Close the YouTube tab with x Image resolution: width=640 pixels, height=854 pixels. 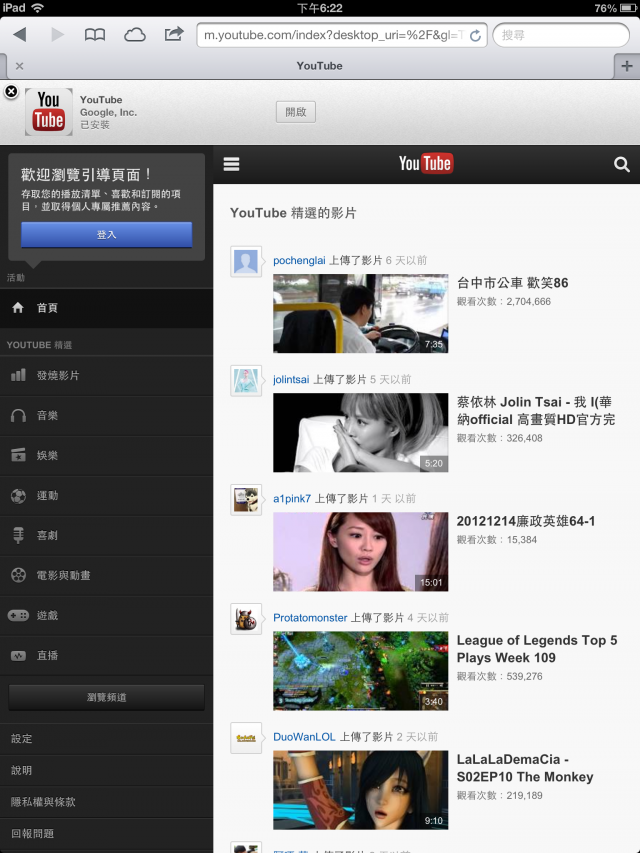pyautogui.click(x=20, y=66)
